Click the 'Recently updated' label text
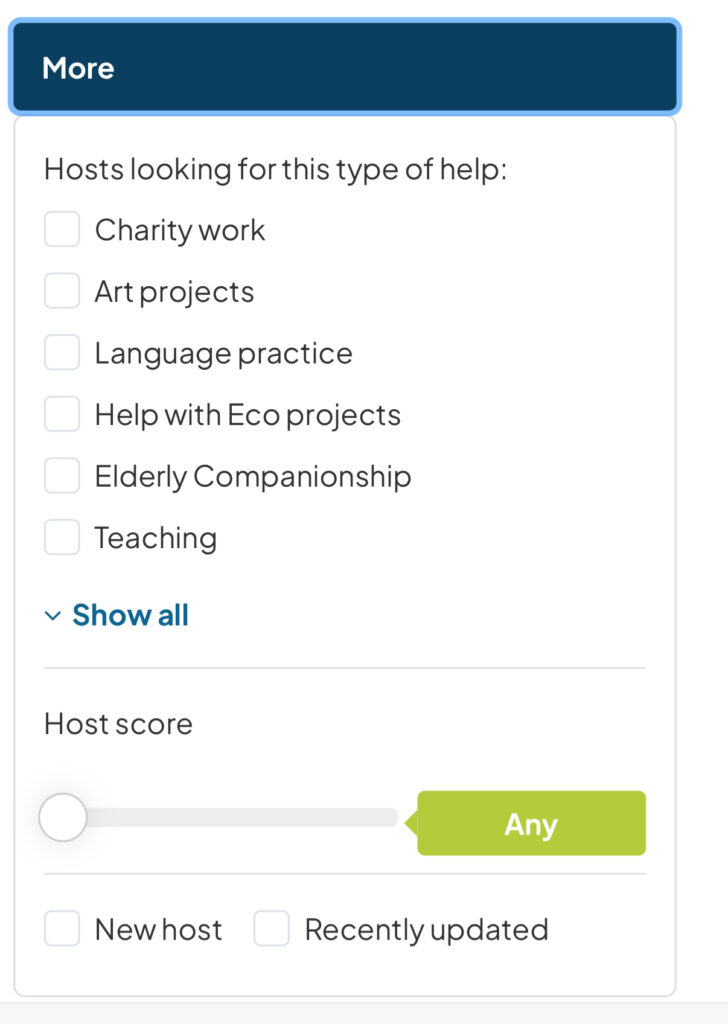 click(426, 929)
